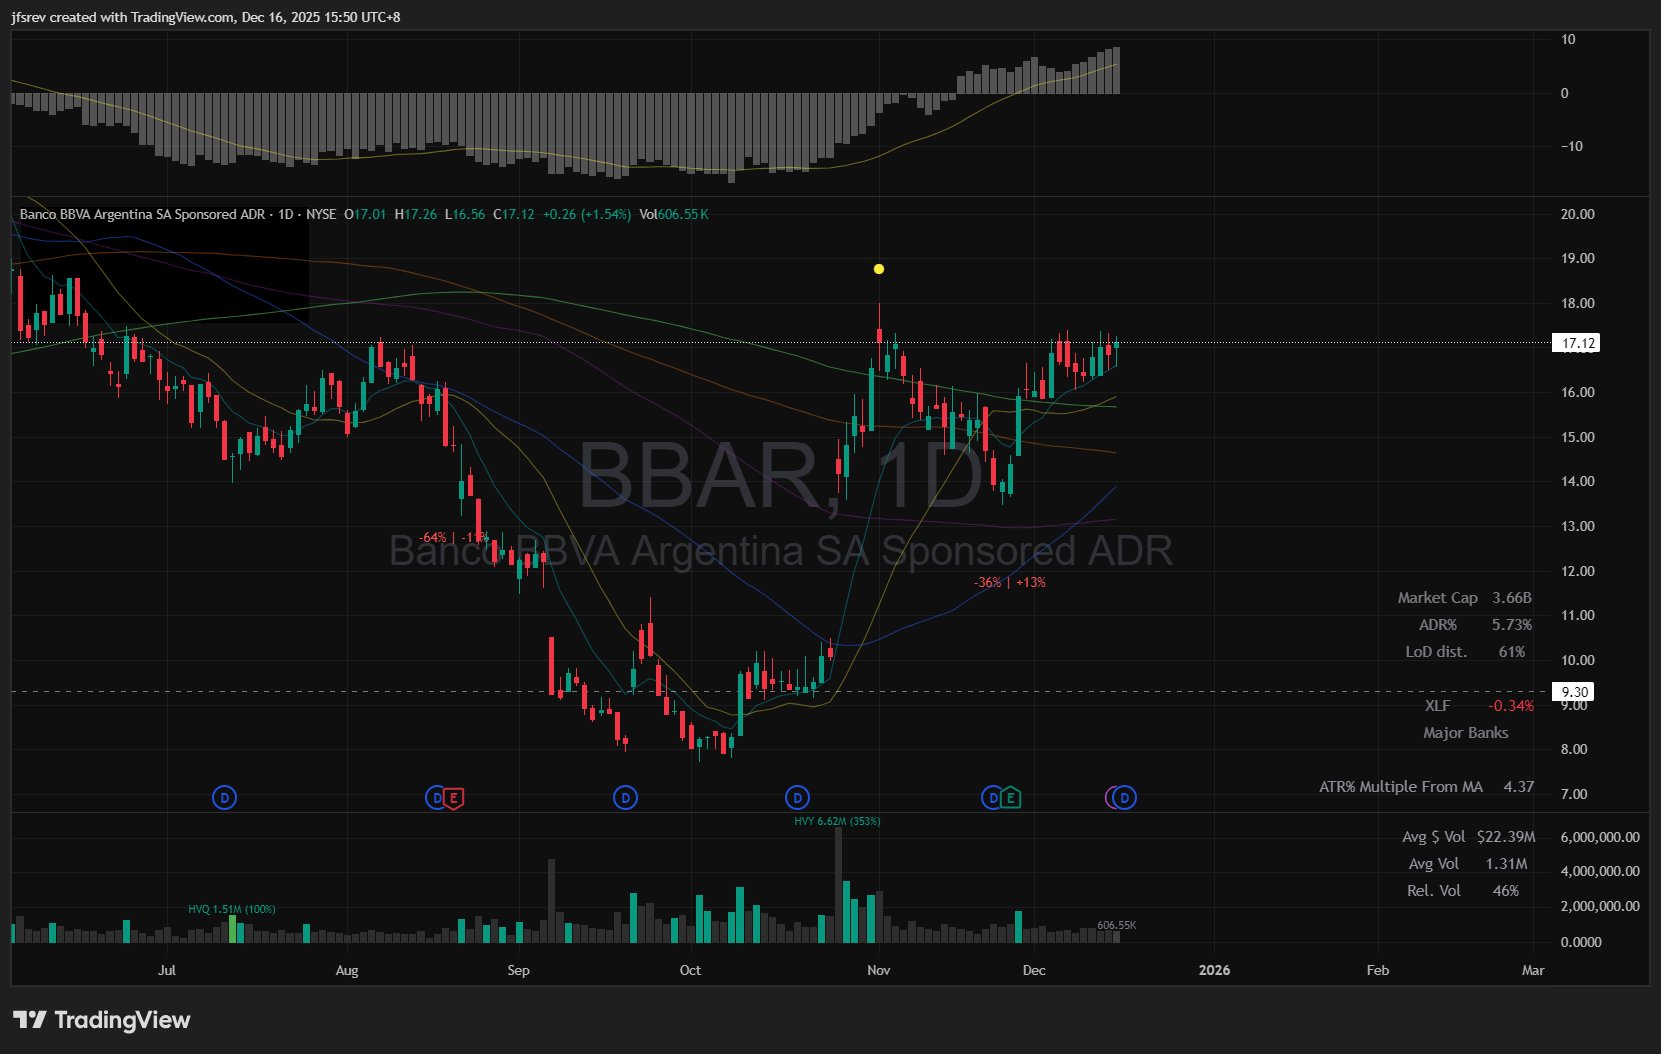Viewport: 1661px width, 1054px height.
Task: Select the 9.30 price line label
Action: click(x=1575, y=692)
